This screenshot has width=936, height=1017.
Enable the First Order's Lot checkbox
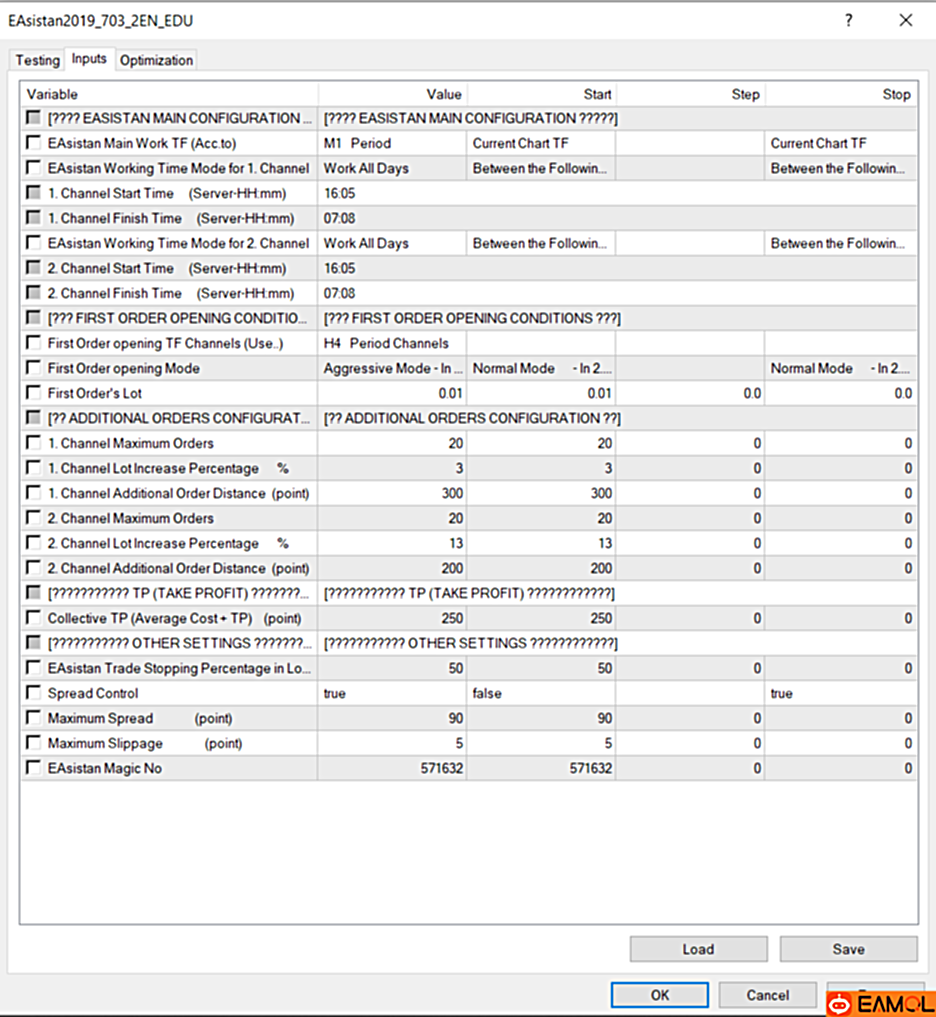[31, 393]
